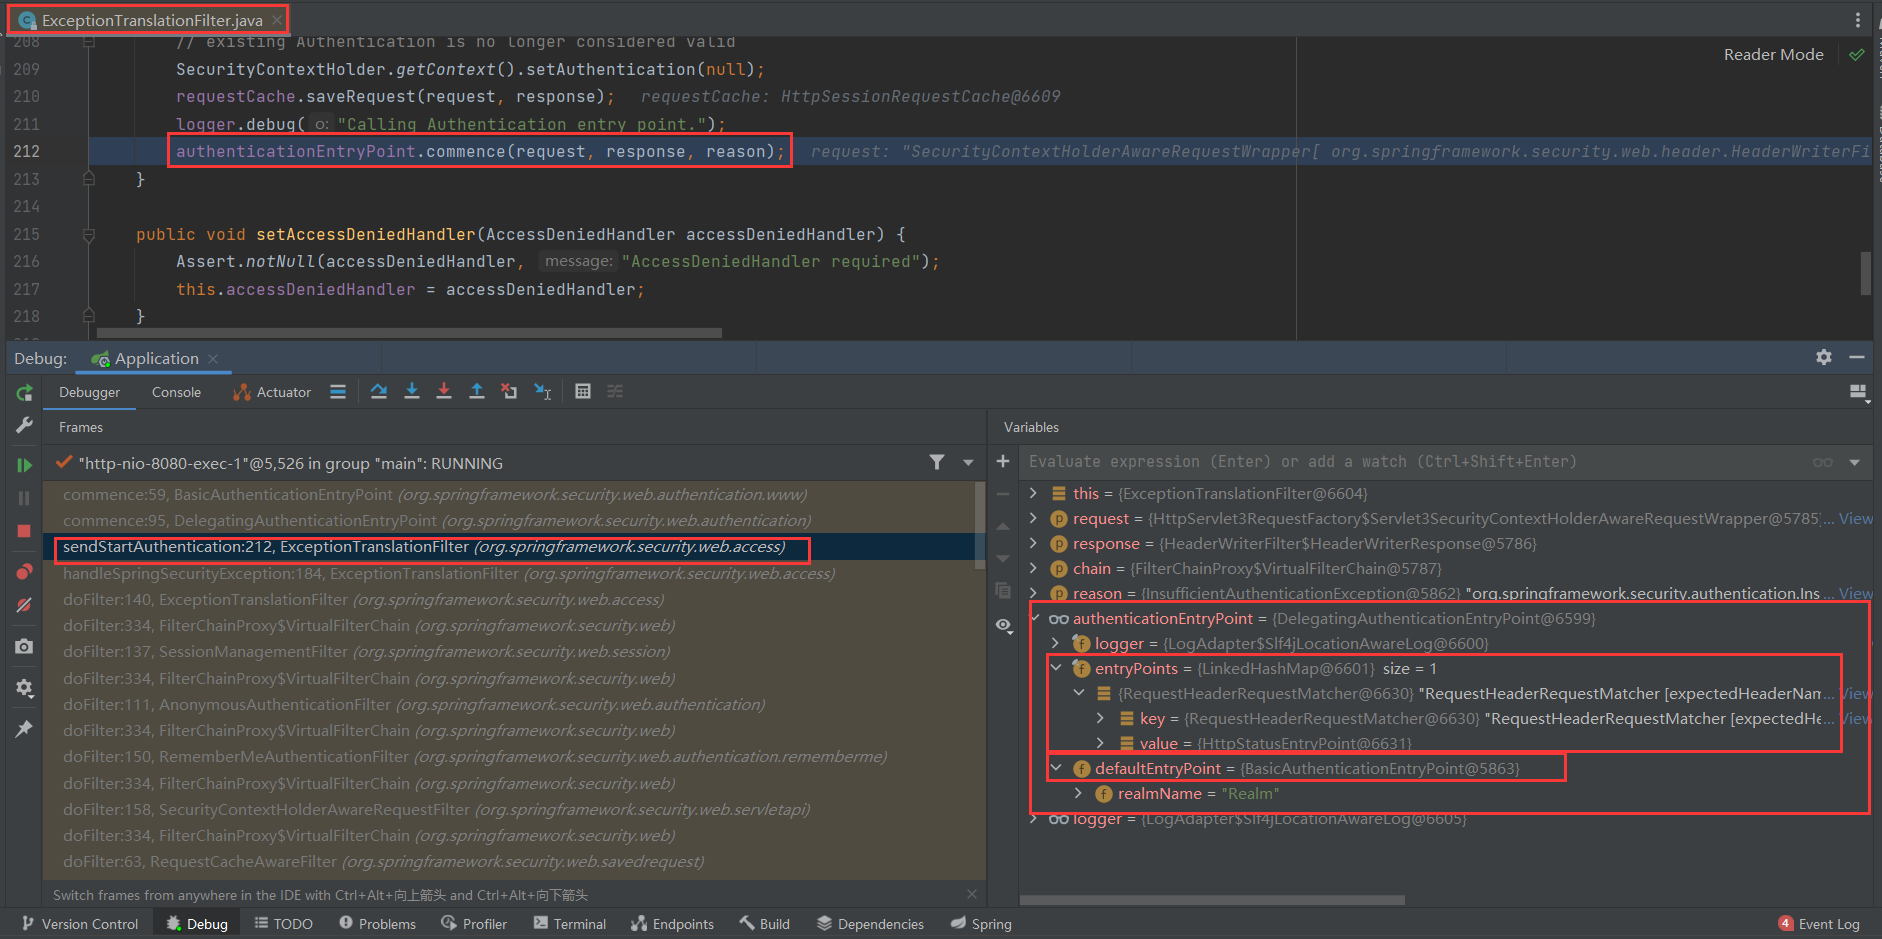Click the Pin Tab icon

coord(24,729)
